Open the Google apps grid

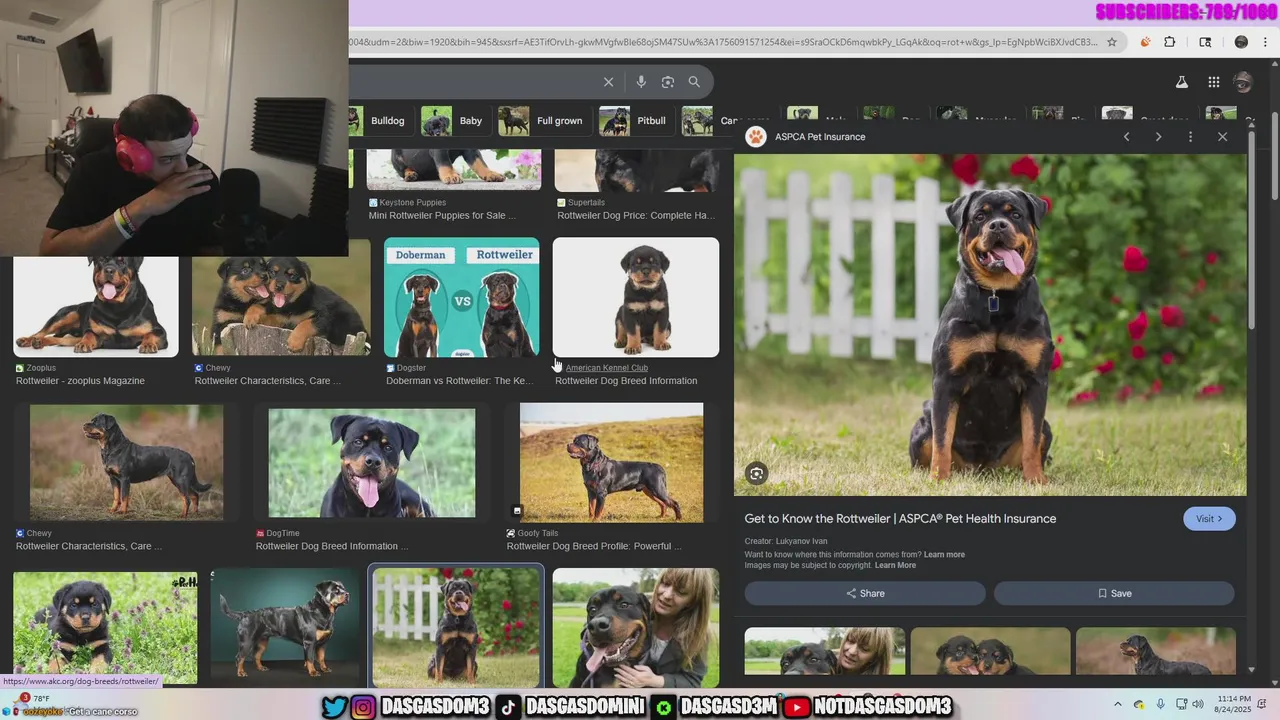1213,82
